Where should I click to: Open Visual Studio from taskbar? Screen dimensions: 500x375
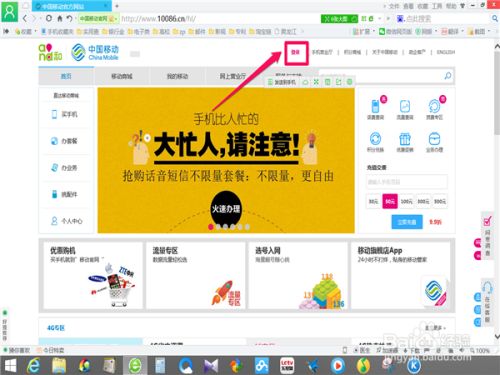tap(211, 366)
